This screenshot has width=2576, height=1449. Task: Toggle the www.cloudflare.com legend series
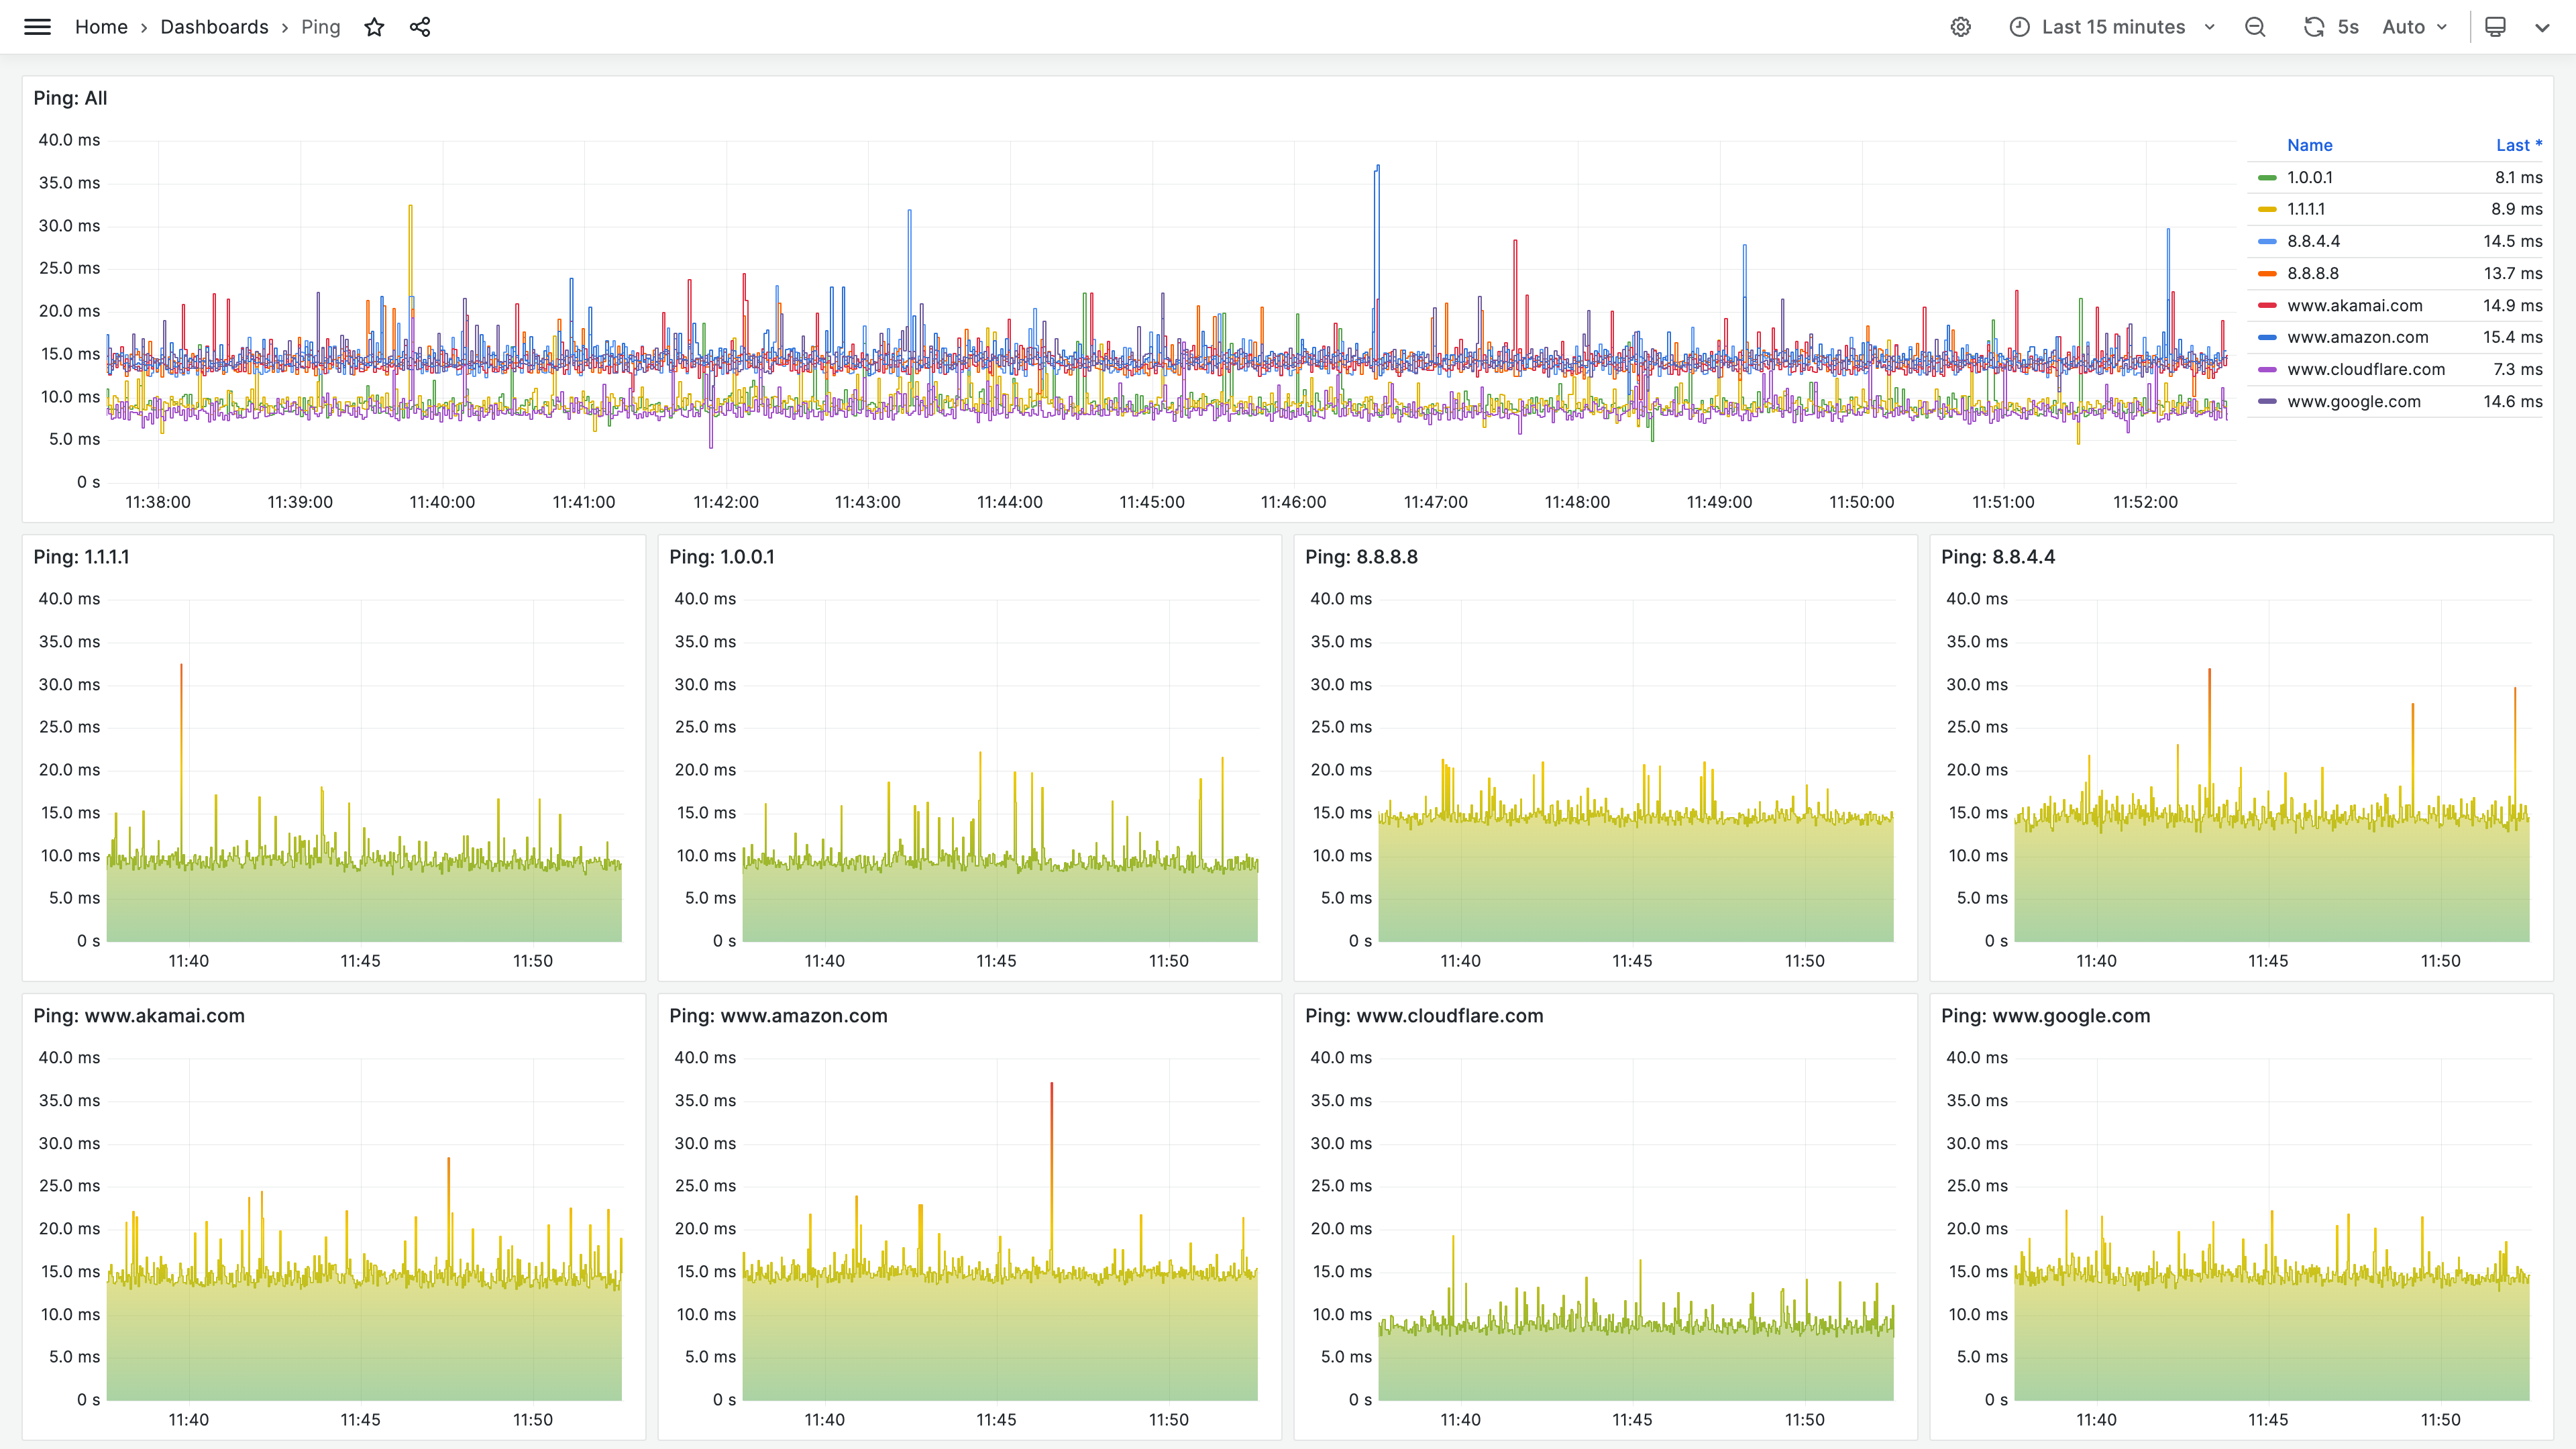2365,369
